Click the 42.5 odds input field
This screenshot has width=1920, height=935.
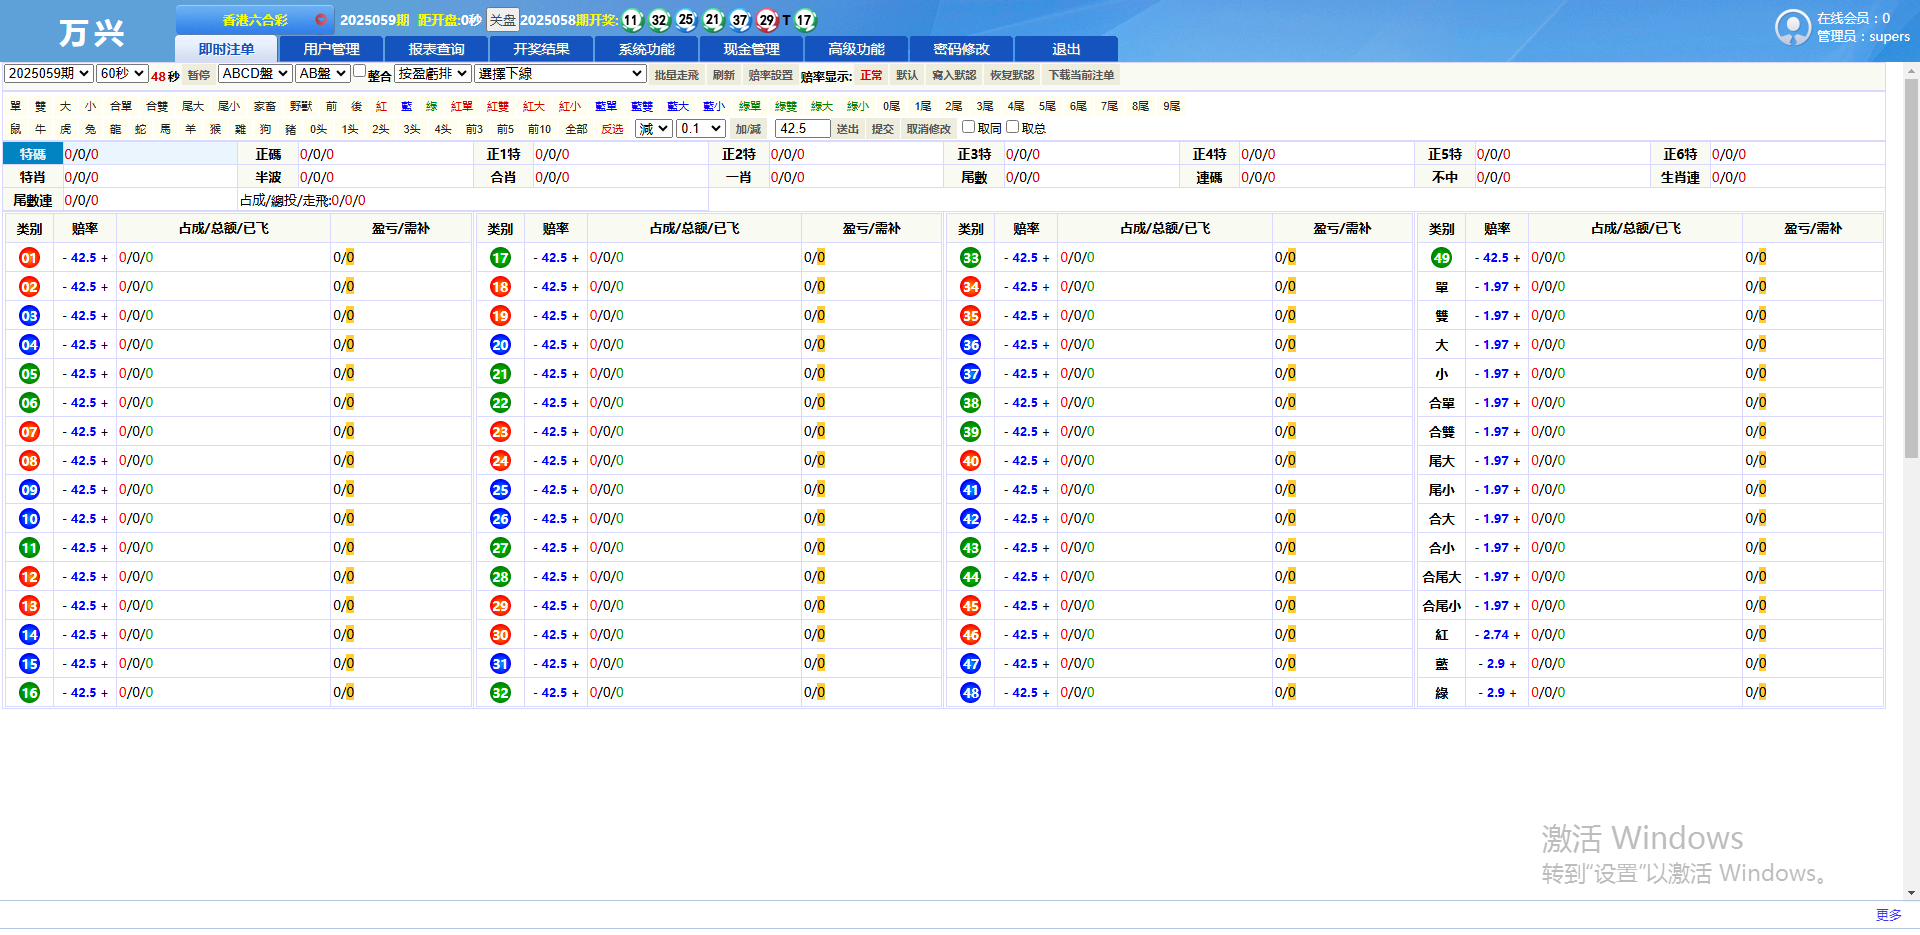[802, 129]
